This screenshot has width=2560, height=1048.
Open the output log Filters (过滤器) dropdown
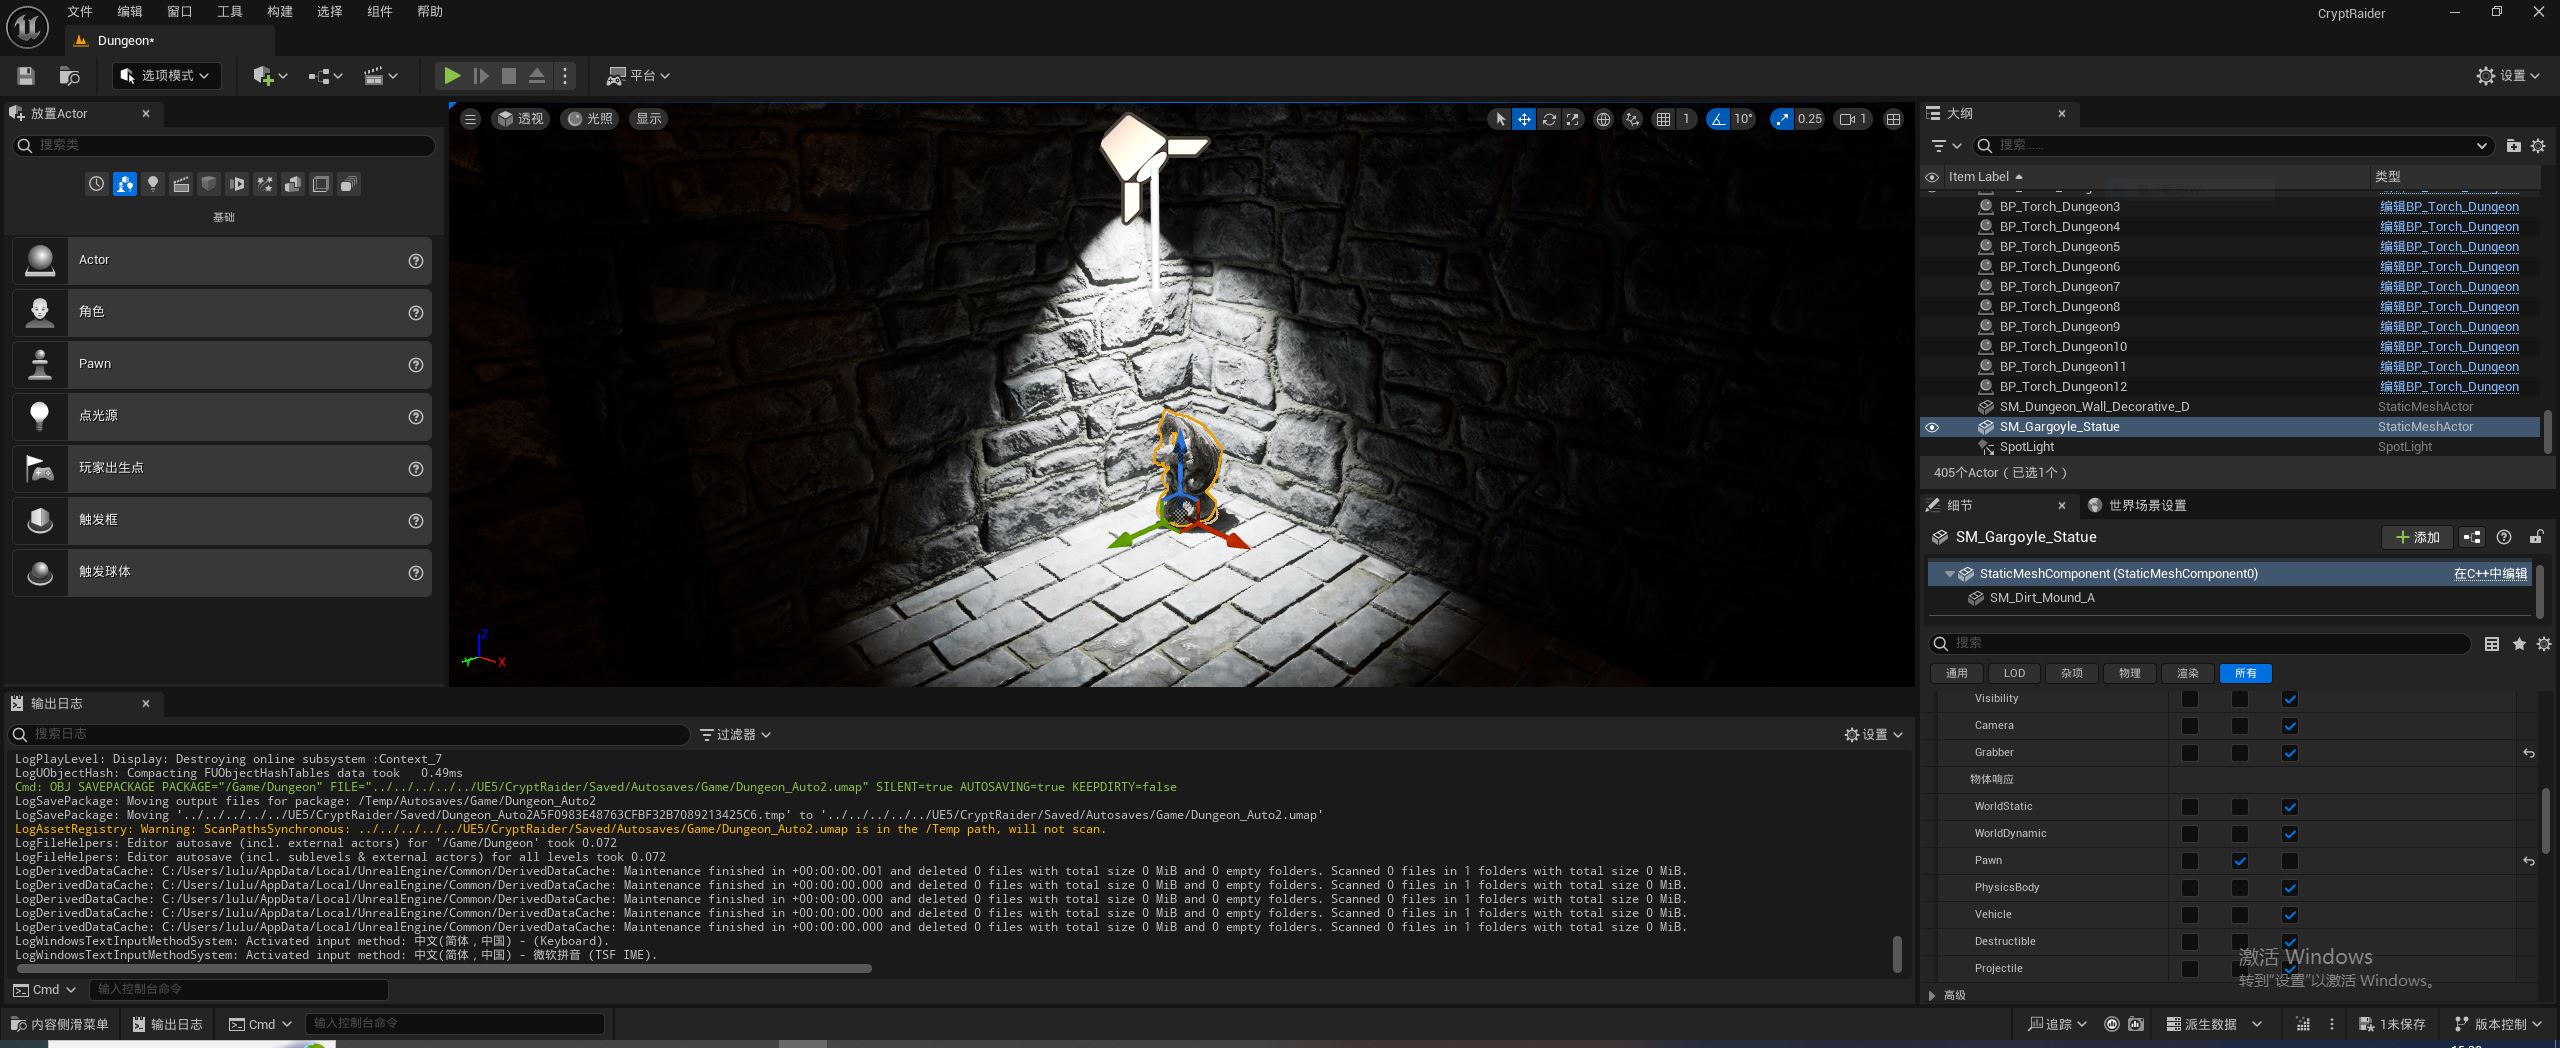[735, 735]
